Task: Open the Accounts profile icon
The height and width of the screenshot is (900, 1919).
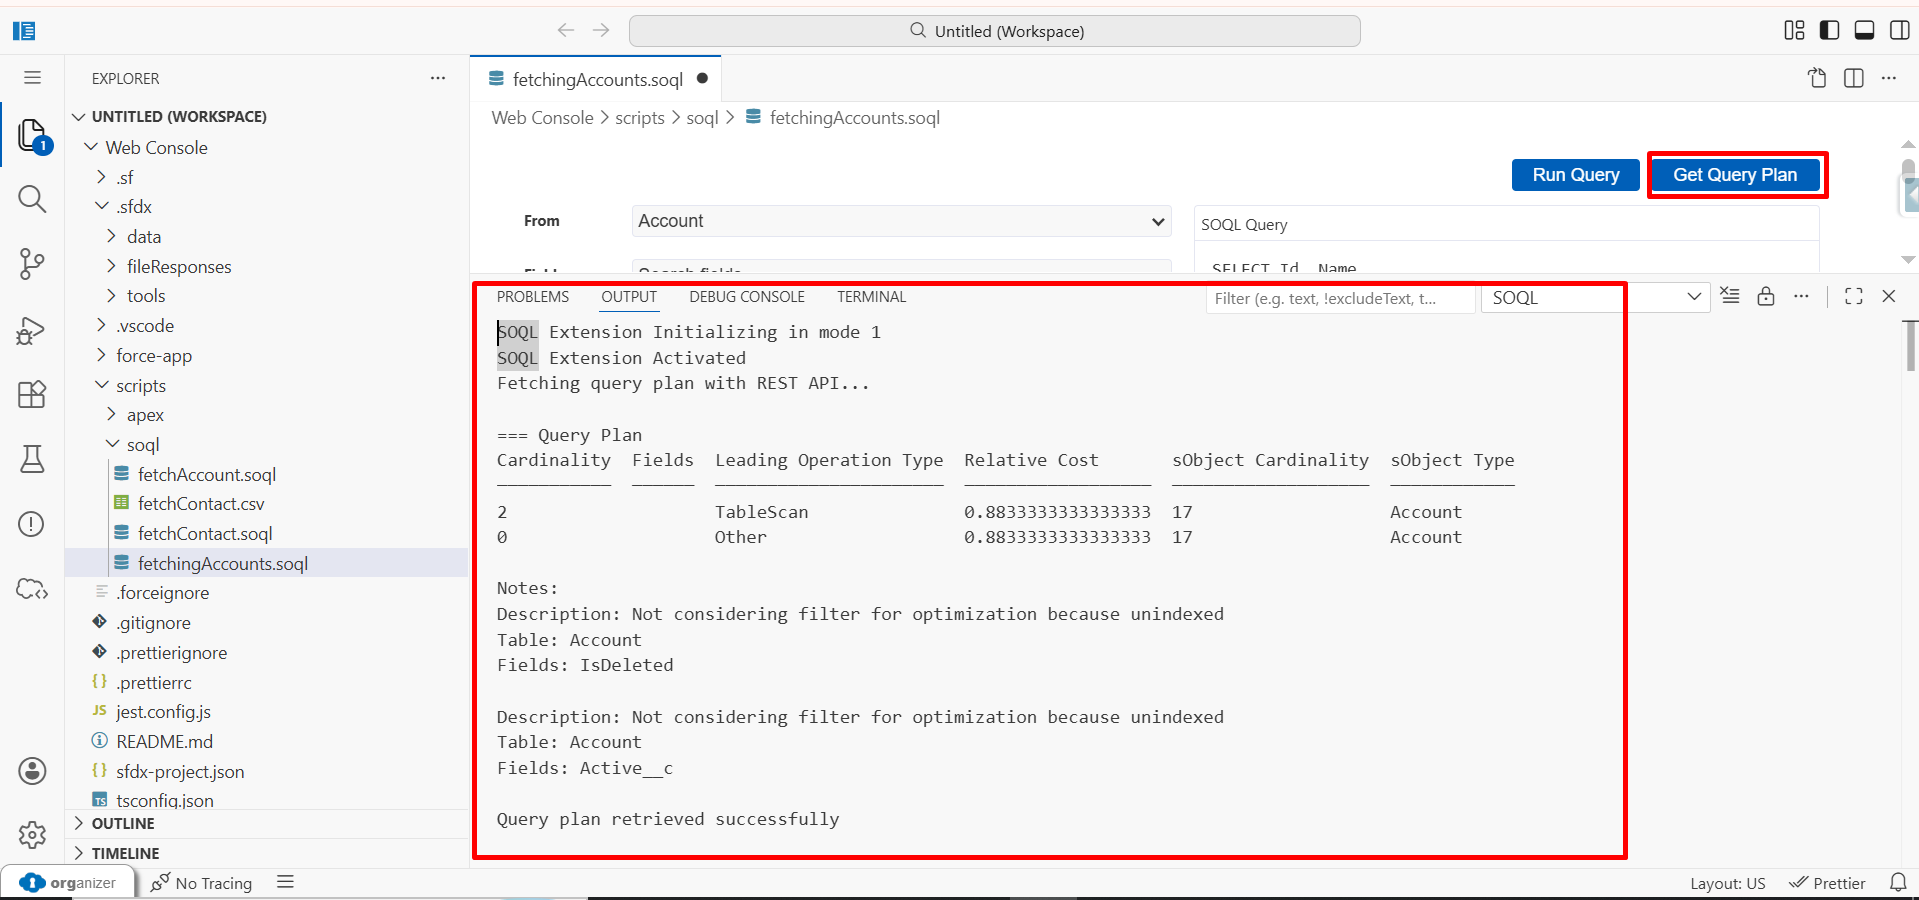Action: click(32, 771)
